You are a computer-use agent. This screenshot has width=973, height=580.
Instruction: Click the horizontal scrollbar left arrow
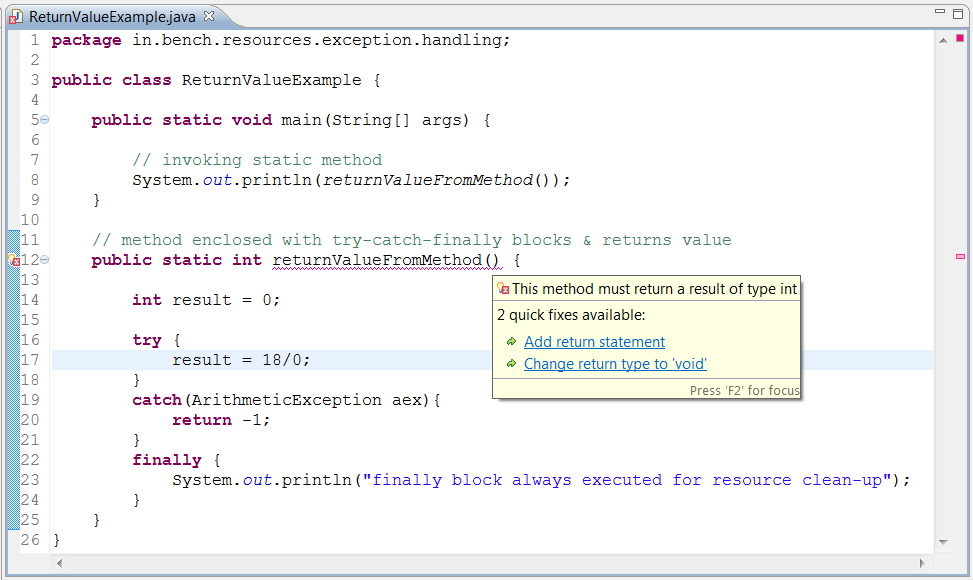(60, 563)
